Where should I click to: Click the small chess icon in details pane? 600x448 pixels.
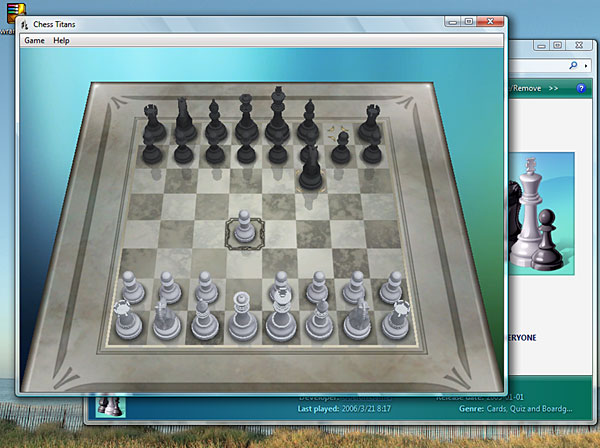[111, 407]
